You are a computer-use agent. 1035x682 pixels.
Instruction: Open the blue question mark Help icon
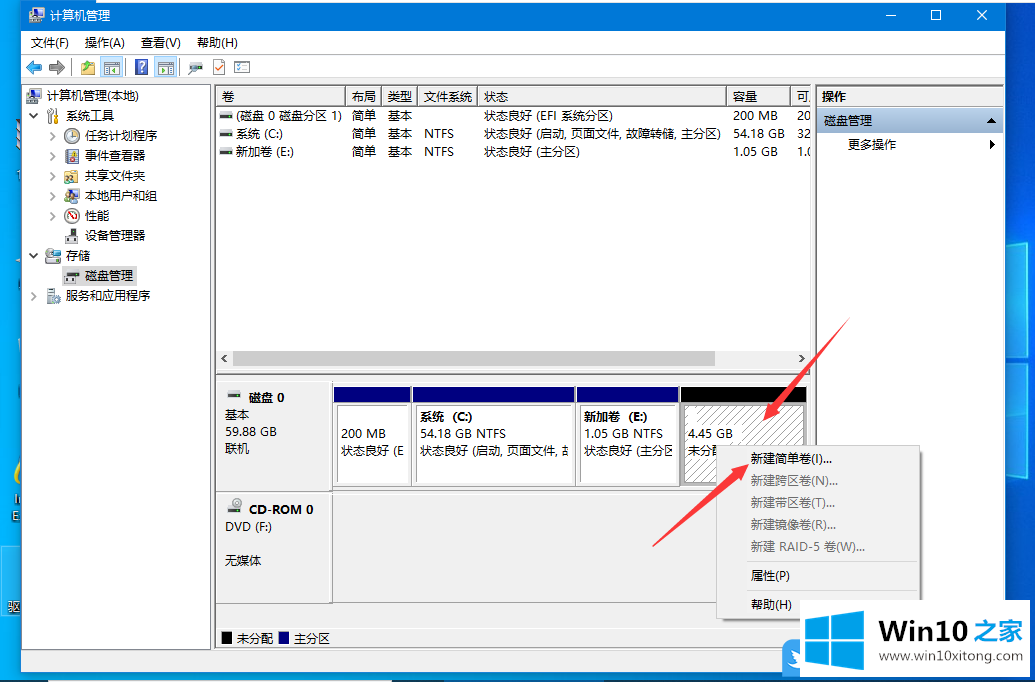[x=141, y=67]
